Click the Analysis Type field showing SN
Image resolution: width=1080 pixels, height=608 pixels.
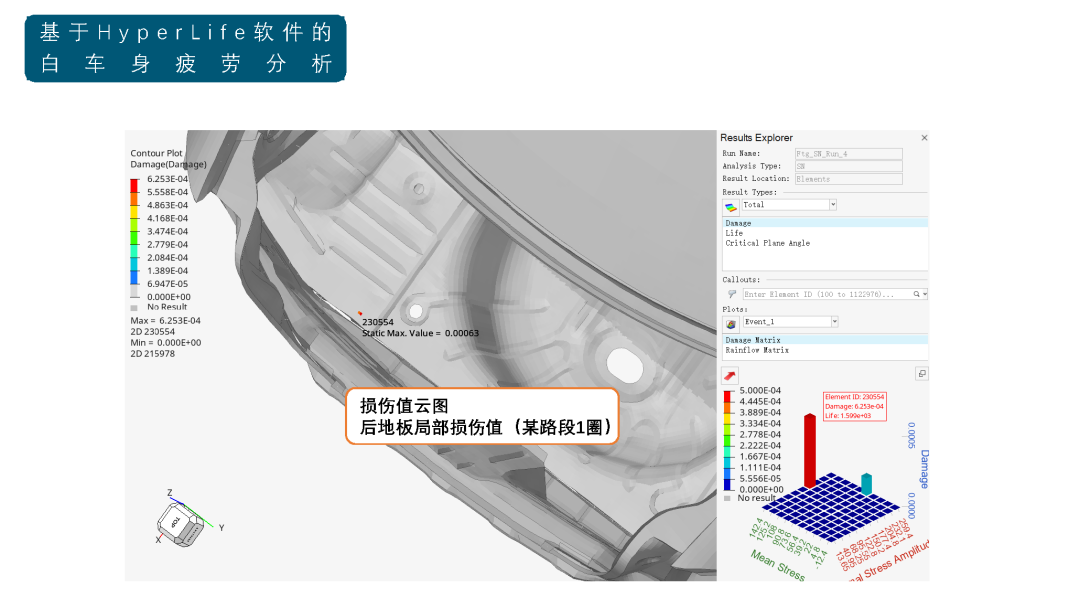point(849,166)
